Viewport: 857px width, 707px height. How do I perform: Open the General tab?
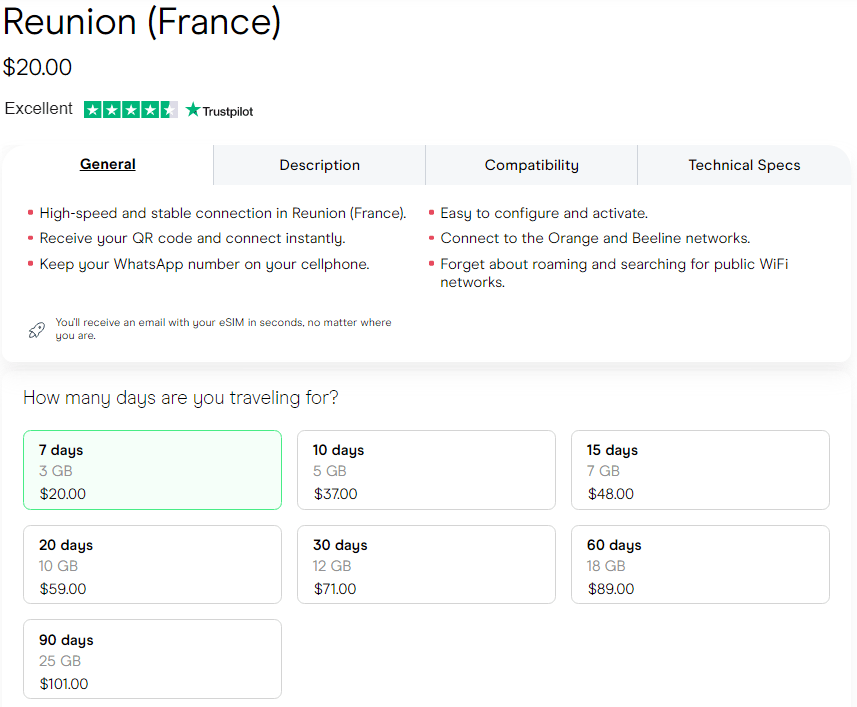click(108, 165)
